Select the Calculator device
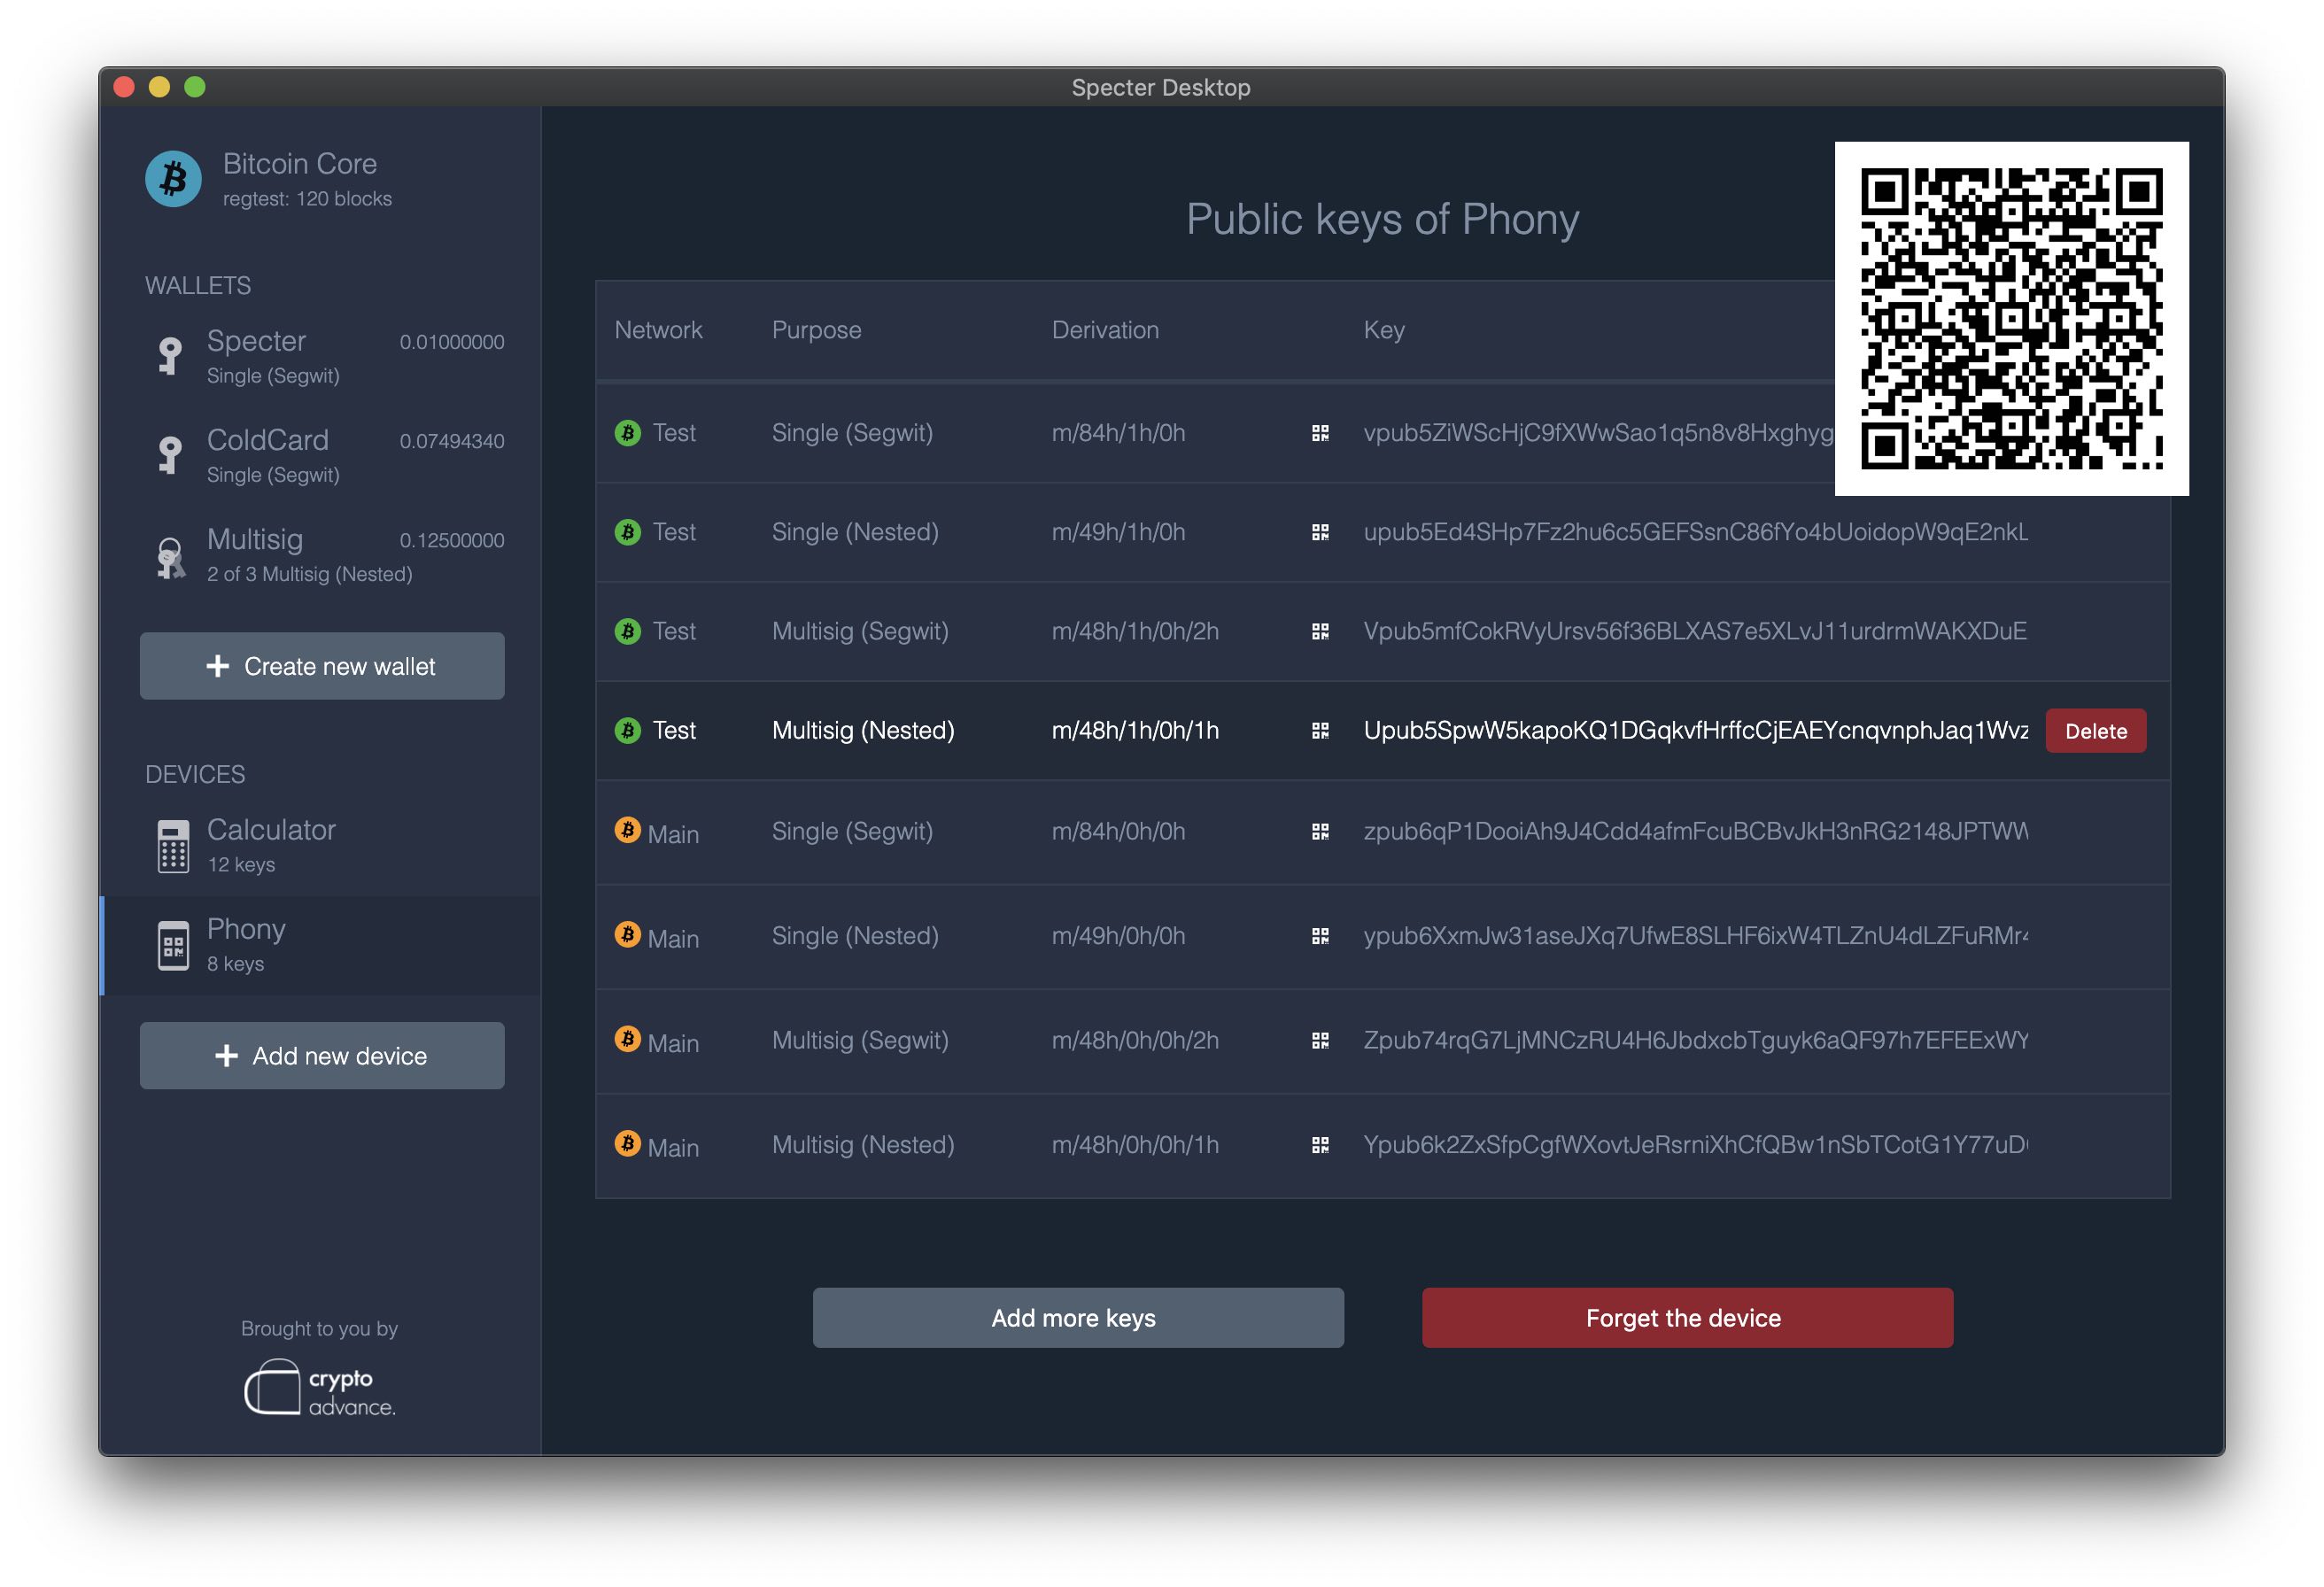 (321, 846)
